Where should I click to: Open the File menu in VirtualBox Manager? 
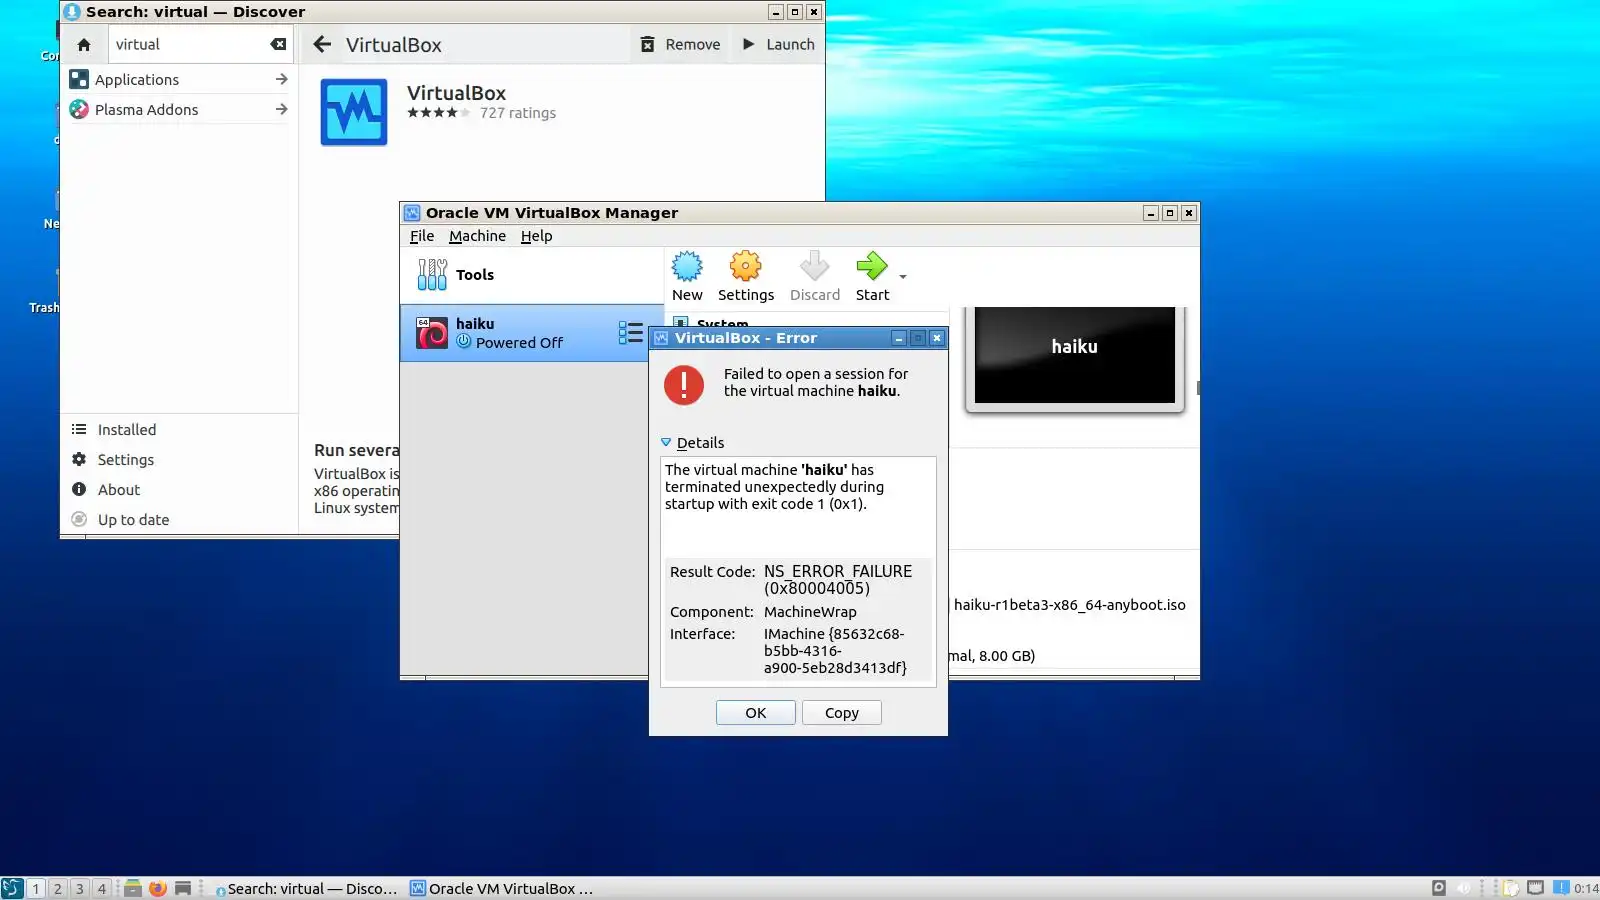click(x=422, y=236)
